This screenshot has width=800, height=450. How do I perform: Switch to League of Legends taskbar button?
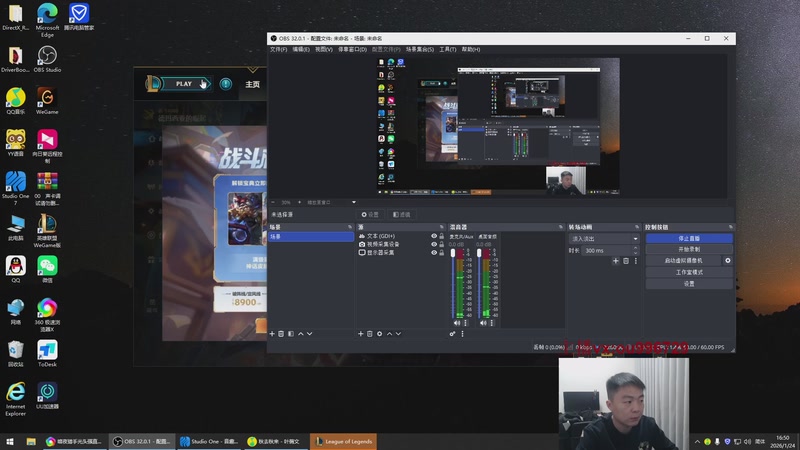coord(343,442)
